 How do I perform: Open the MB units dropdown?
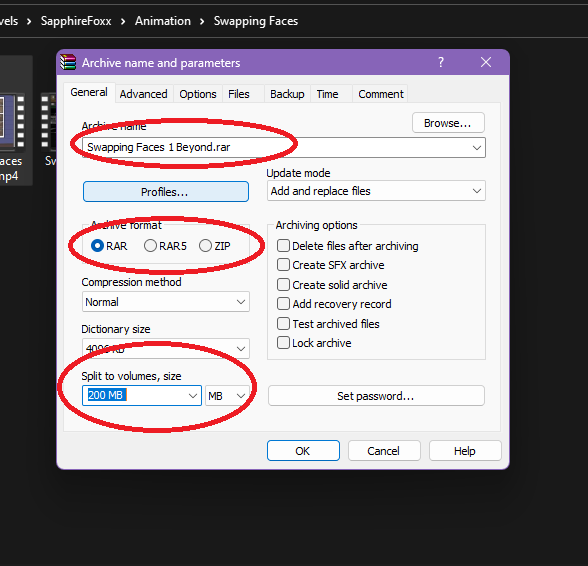click(x=227, y=396)
